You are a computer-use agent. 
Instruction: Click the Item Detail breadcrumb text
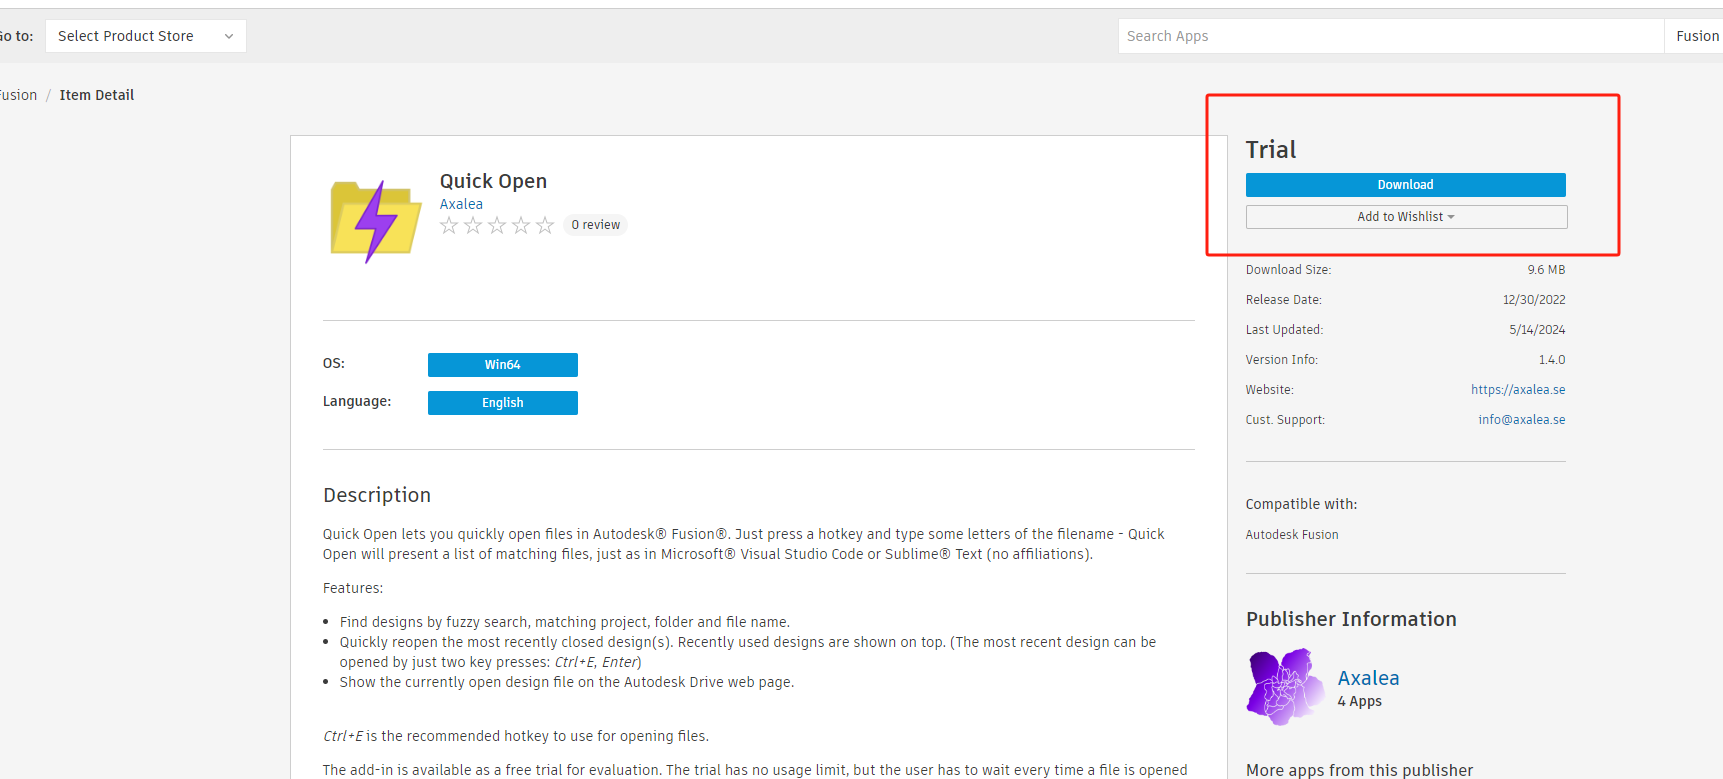(x=97, y=95)
